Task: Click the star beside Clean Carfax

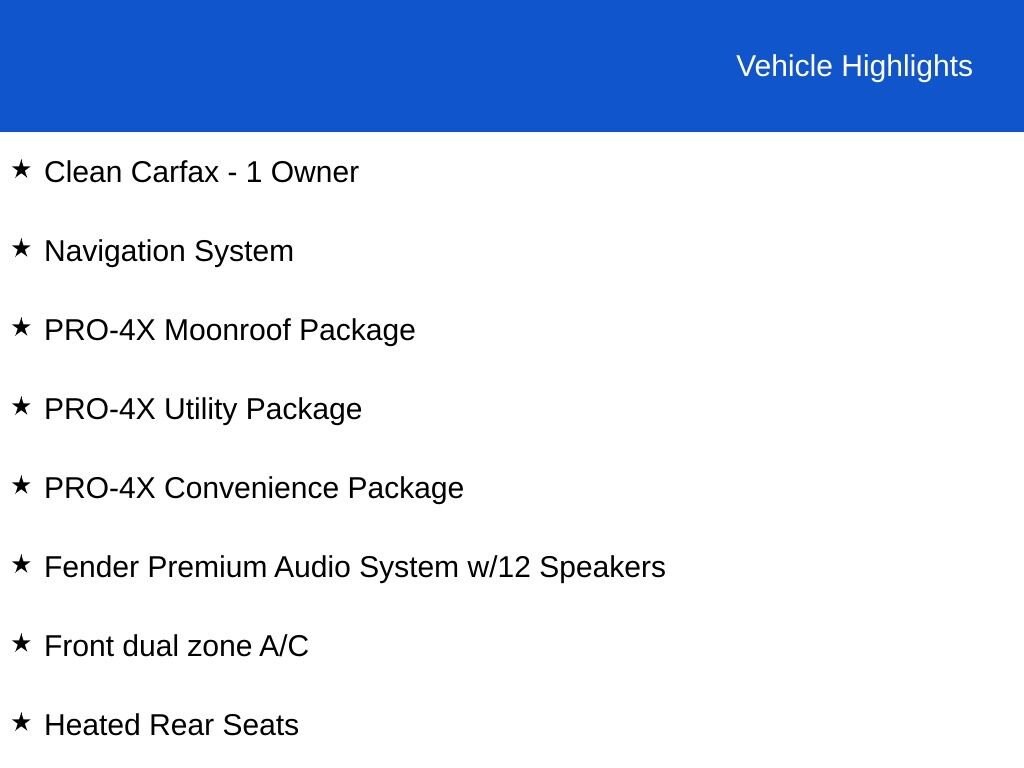Action: coord(21,169)
